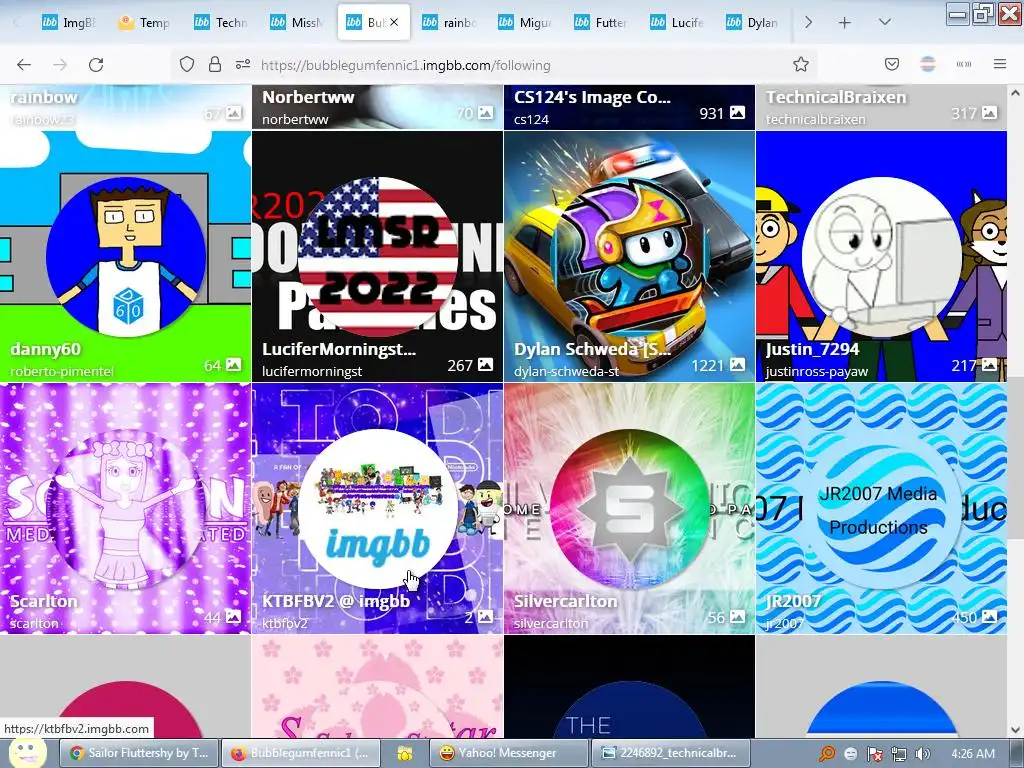Screen dimensions: 1024x768
Task: Open Sailor Fluttershy Chrome taskbar window
Action: coord(139,753)
